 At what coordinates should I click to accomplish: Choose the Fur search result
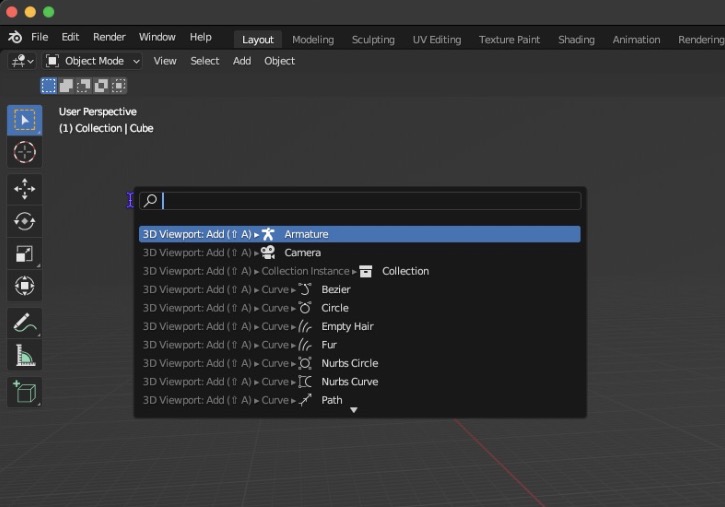click(360, 345)
